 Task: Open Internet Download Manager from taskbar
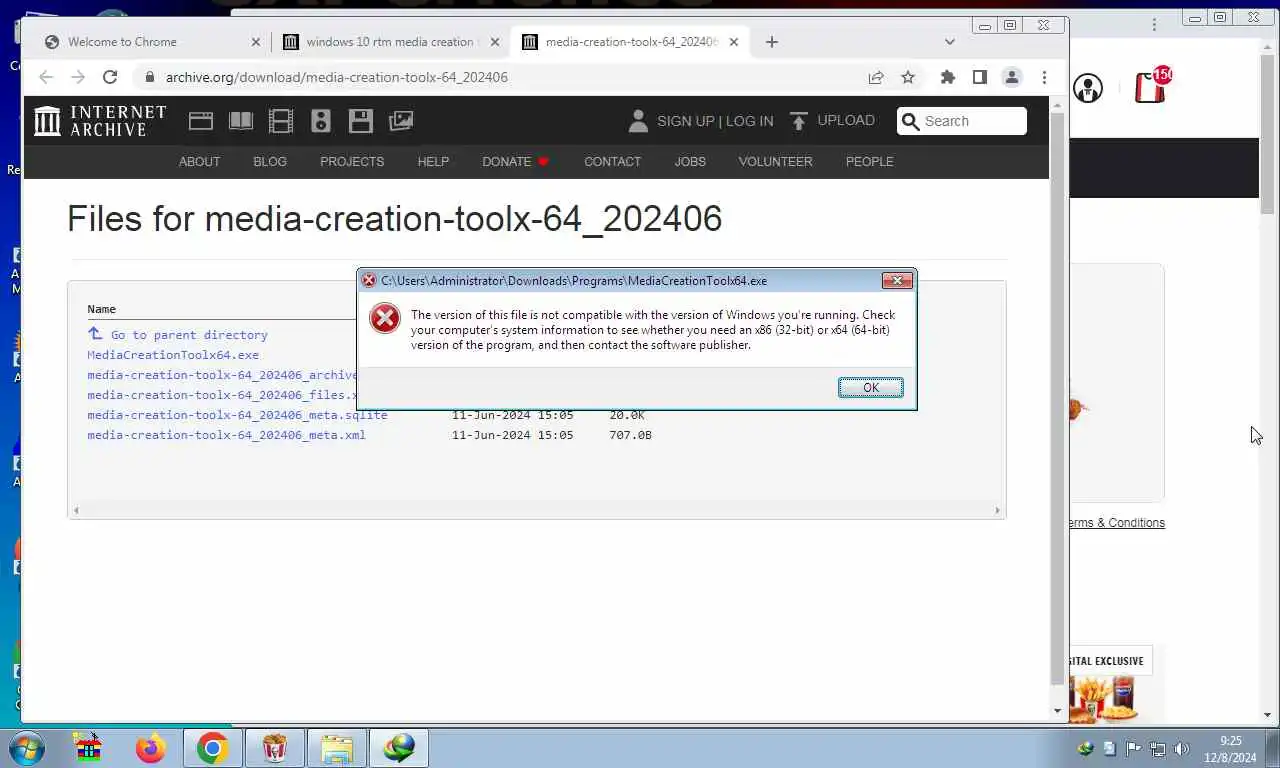399,748
